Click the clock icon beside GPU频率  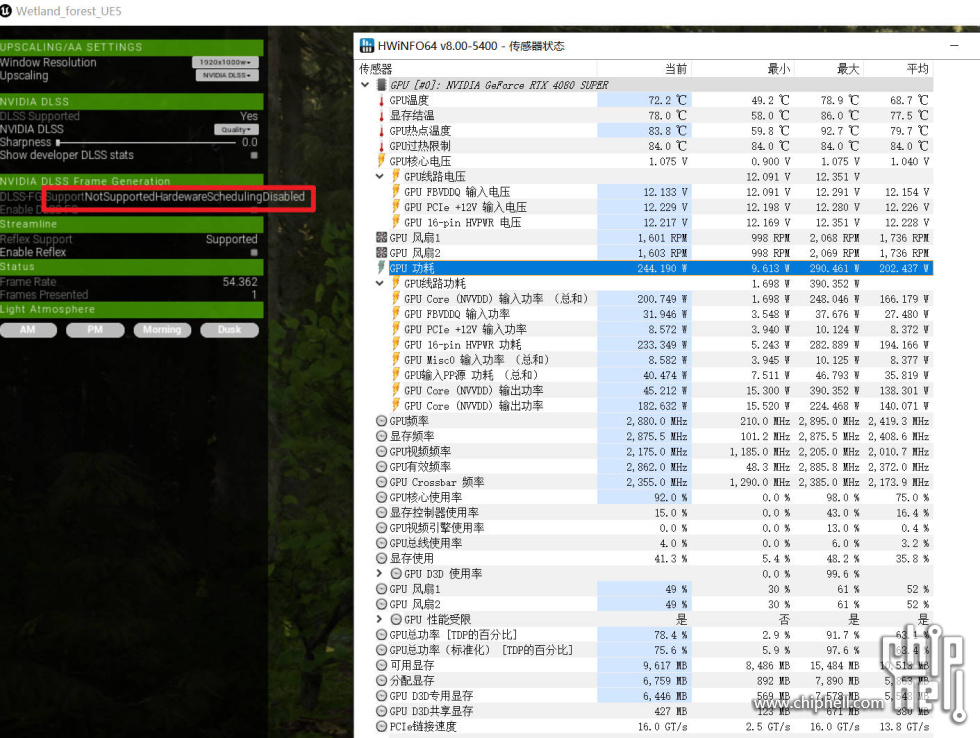381,421
